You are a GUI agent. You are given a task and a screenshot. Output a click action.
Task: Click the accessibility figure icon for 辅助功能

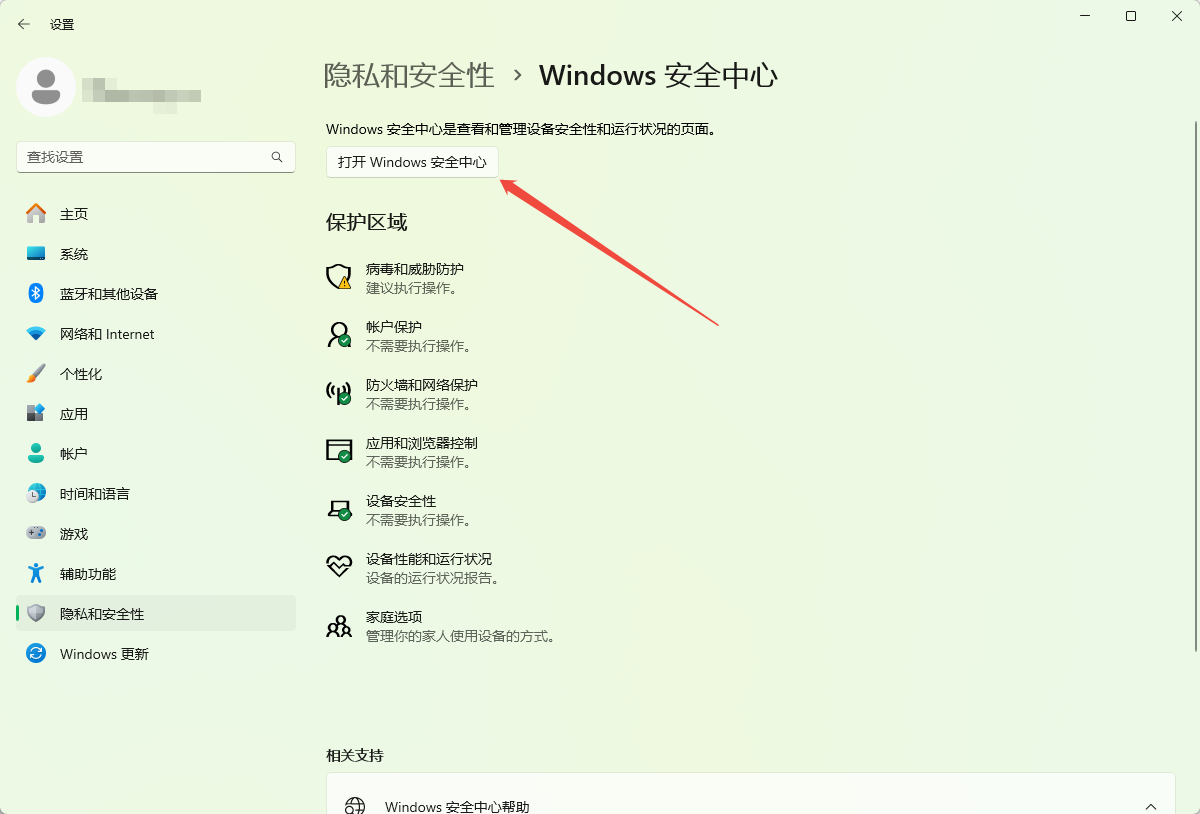(36, 574)
